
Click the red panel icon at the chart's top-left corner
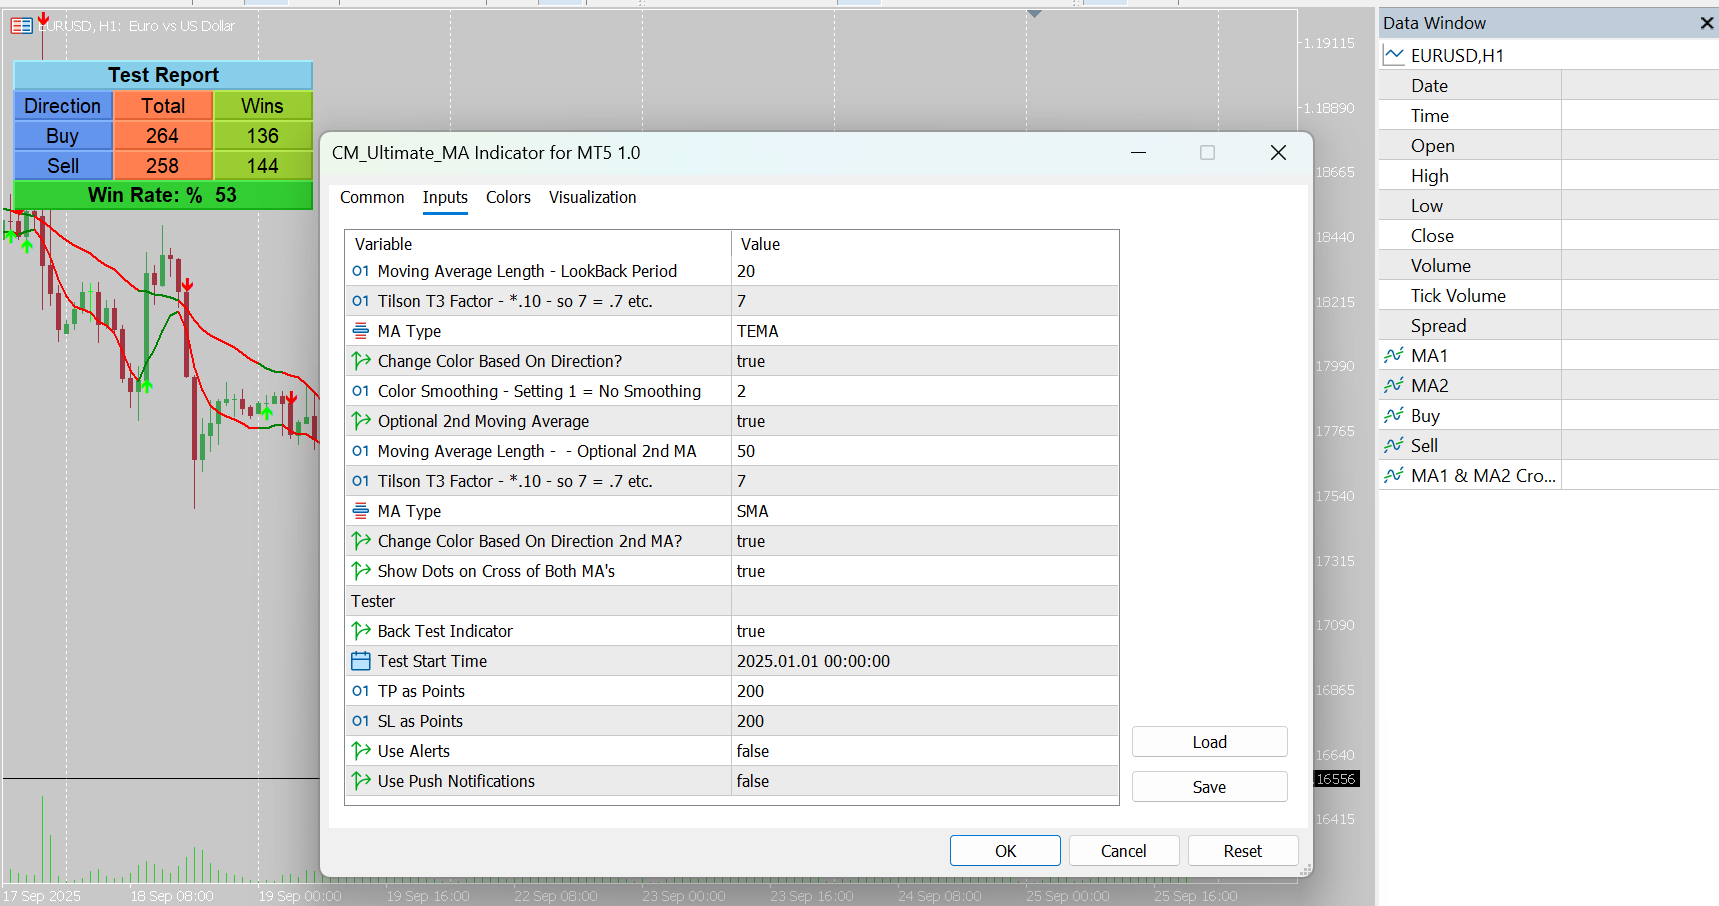(21, 25)
